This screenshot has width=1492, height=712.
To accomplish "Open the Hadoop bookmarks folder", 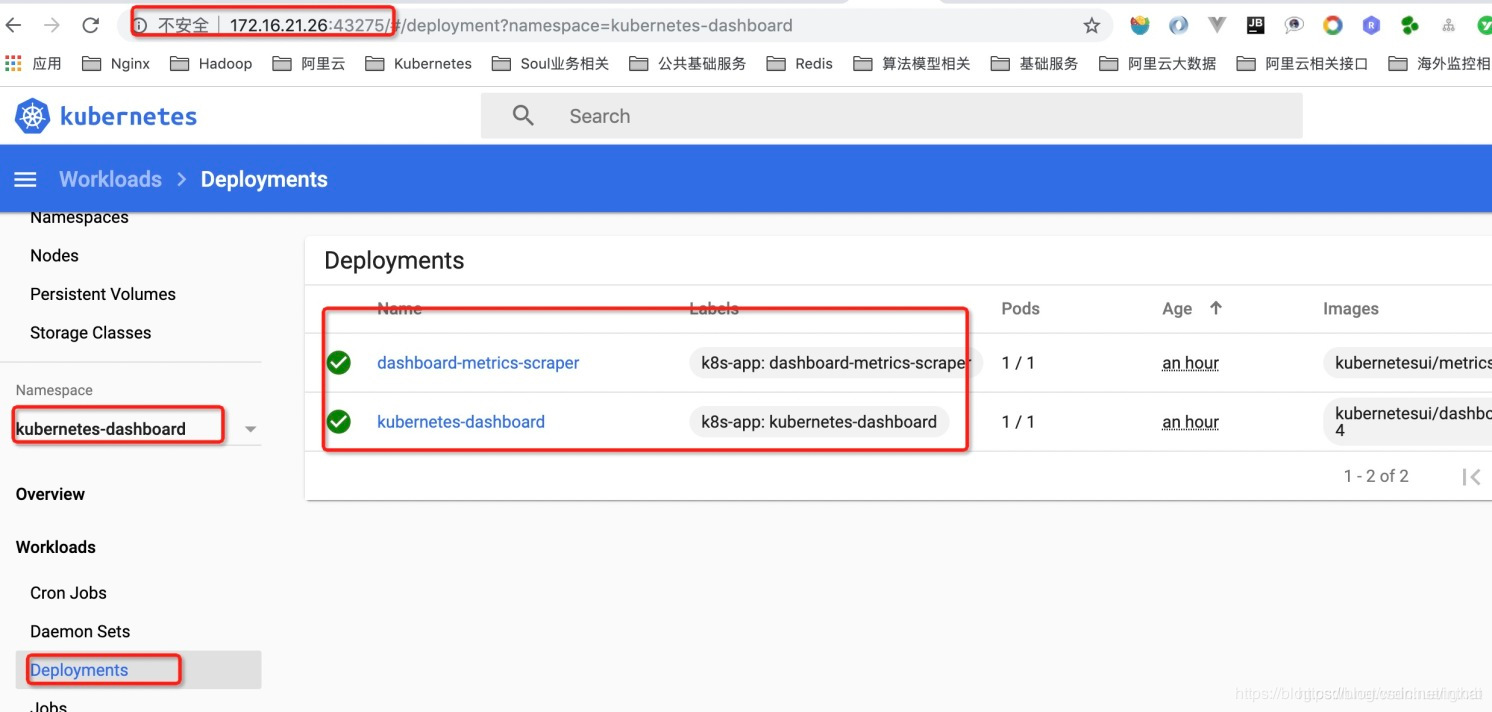I will (x=211, y=63).
